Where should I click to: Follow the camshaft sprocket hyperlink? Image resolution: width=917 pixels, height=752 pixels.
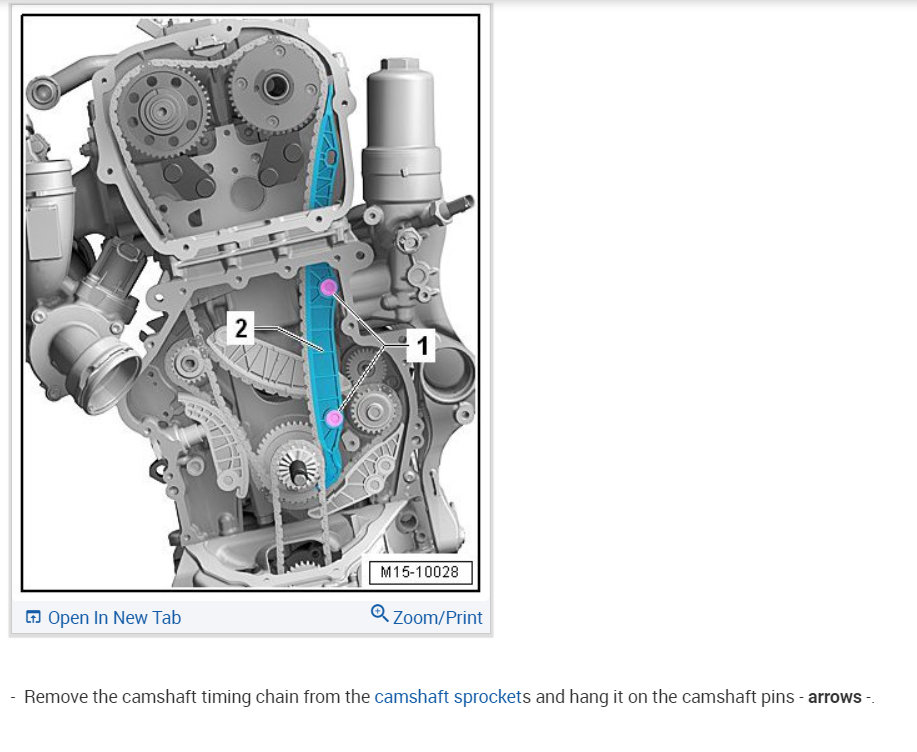point(449,697)
